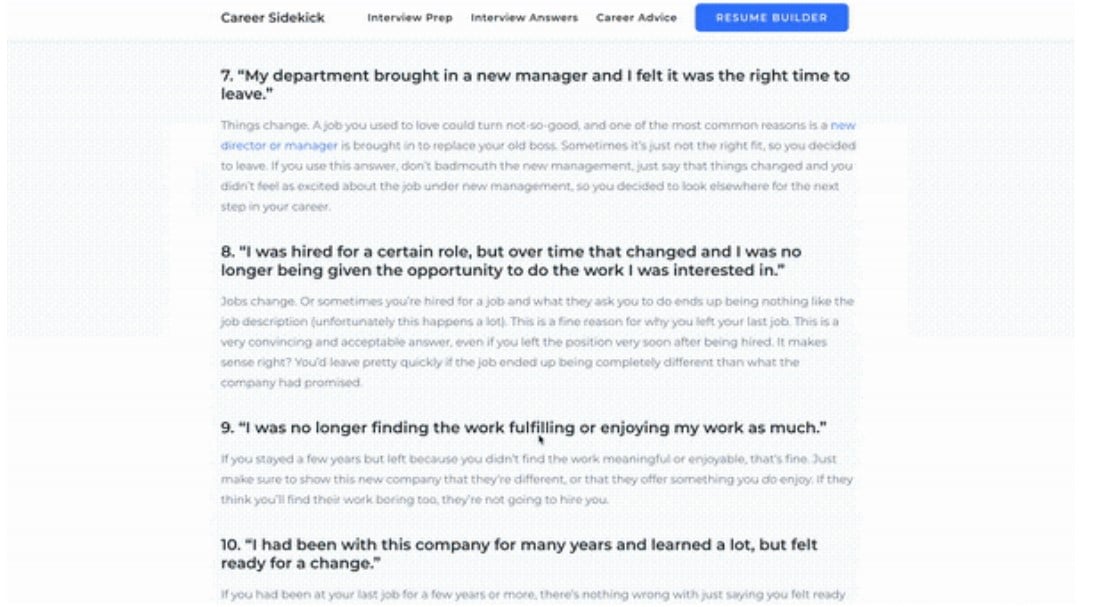
Task: Click the text "If you stayed a few years"
Action: click(x=288, y=460)
